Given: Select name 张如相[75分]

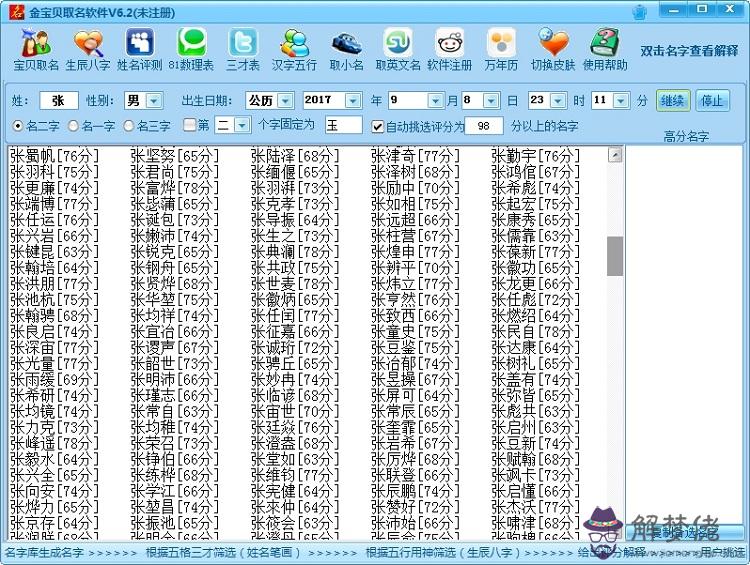Looking at the screenshot, I should (415, 204).
